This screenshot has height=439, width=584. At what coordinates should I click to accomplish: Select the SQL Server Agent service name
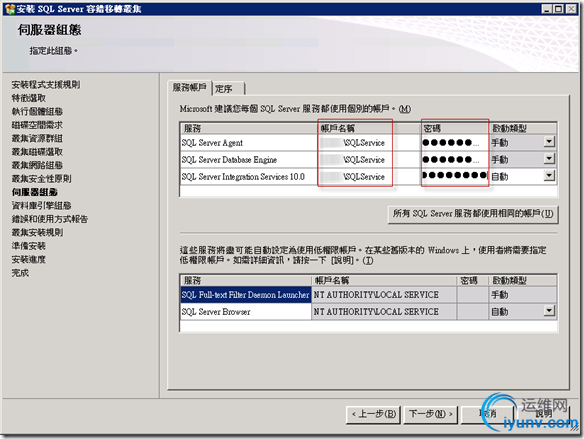point(212,143)
